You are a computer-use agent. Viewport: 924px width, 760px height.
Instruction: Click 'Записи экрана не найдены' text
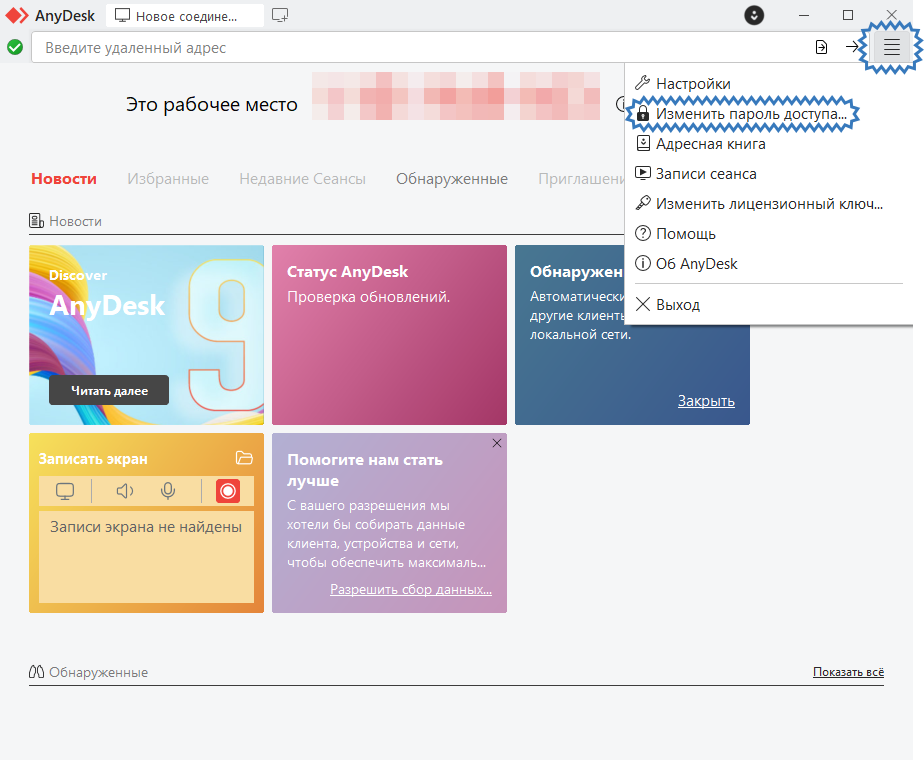click(146, 527)
